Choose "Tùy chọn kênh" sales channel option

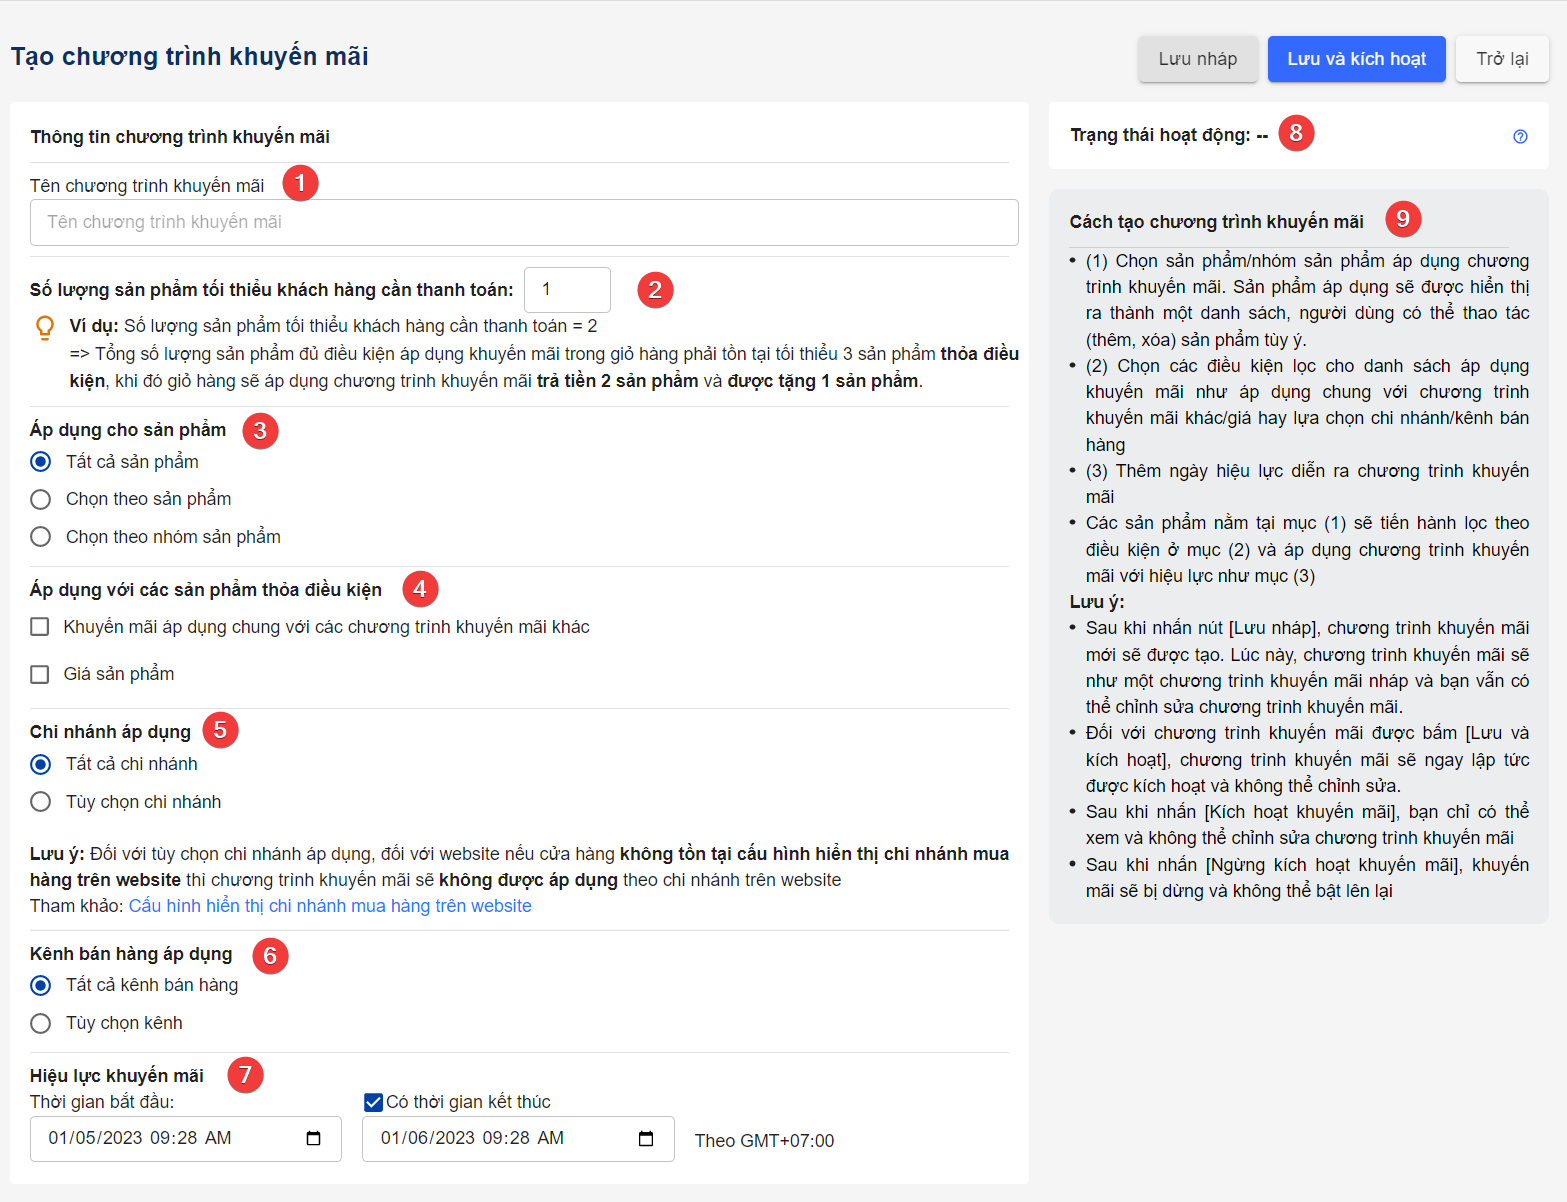pos(41,1023)
